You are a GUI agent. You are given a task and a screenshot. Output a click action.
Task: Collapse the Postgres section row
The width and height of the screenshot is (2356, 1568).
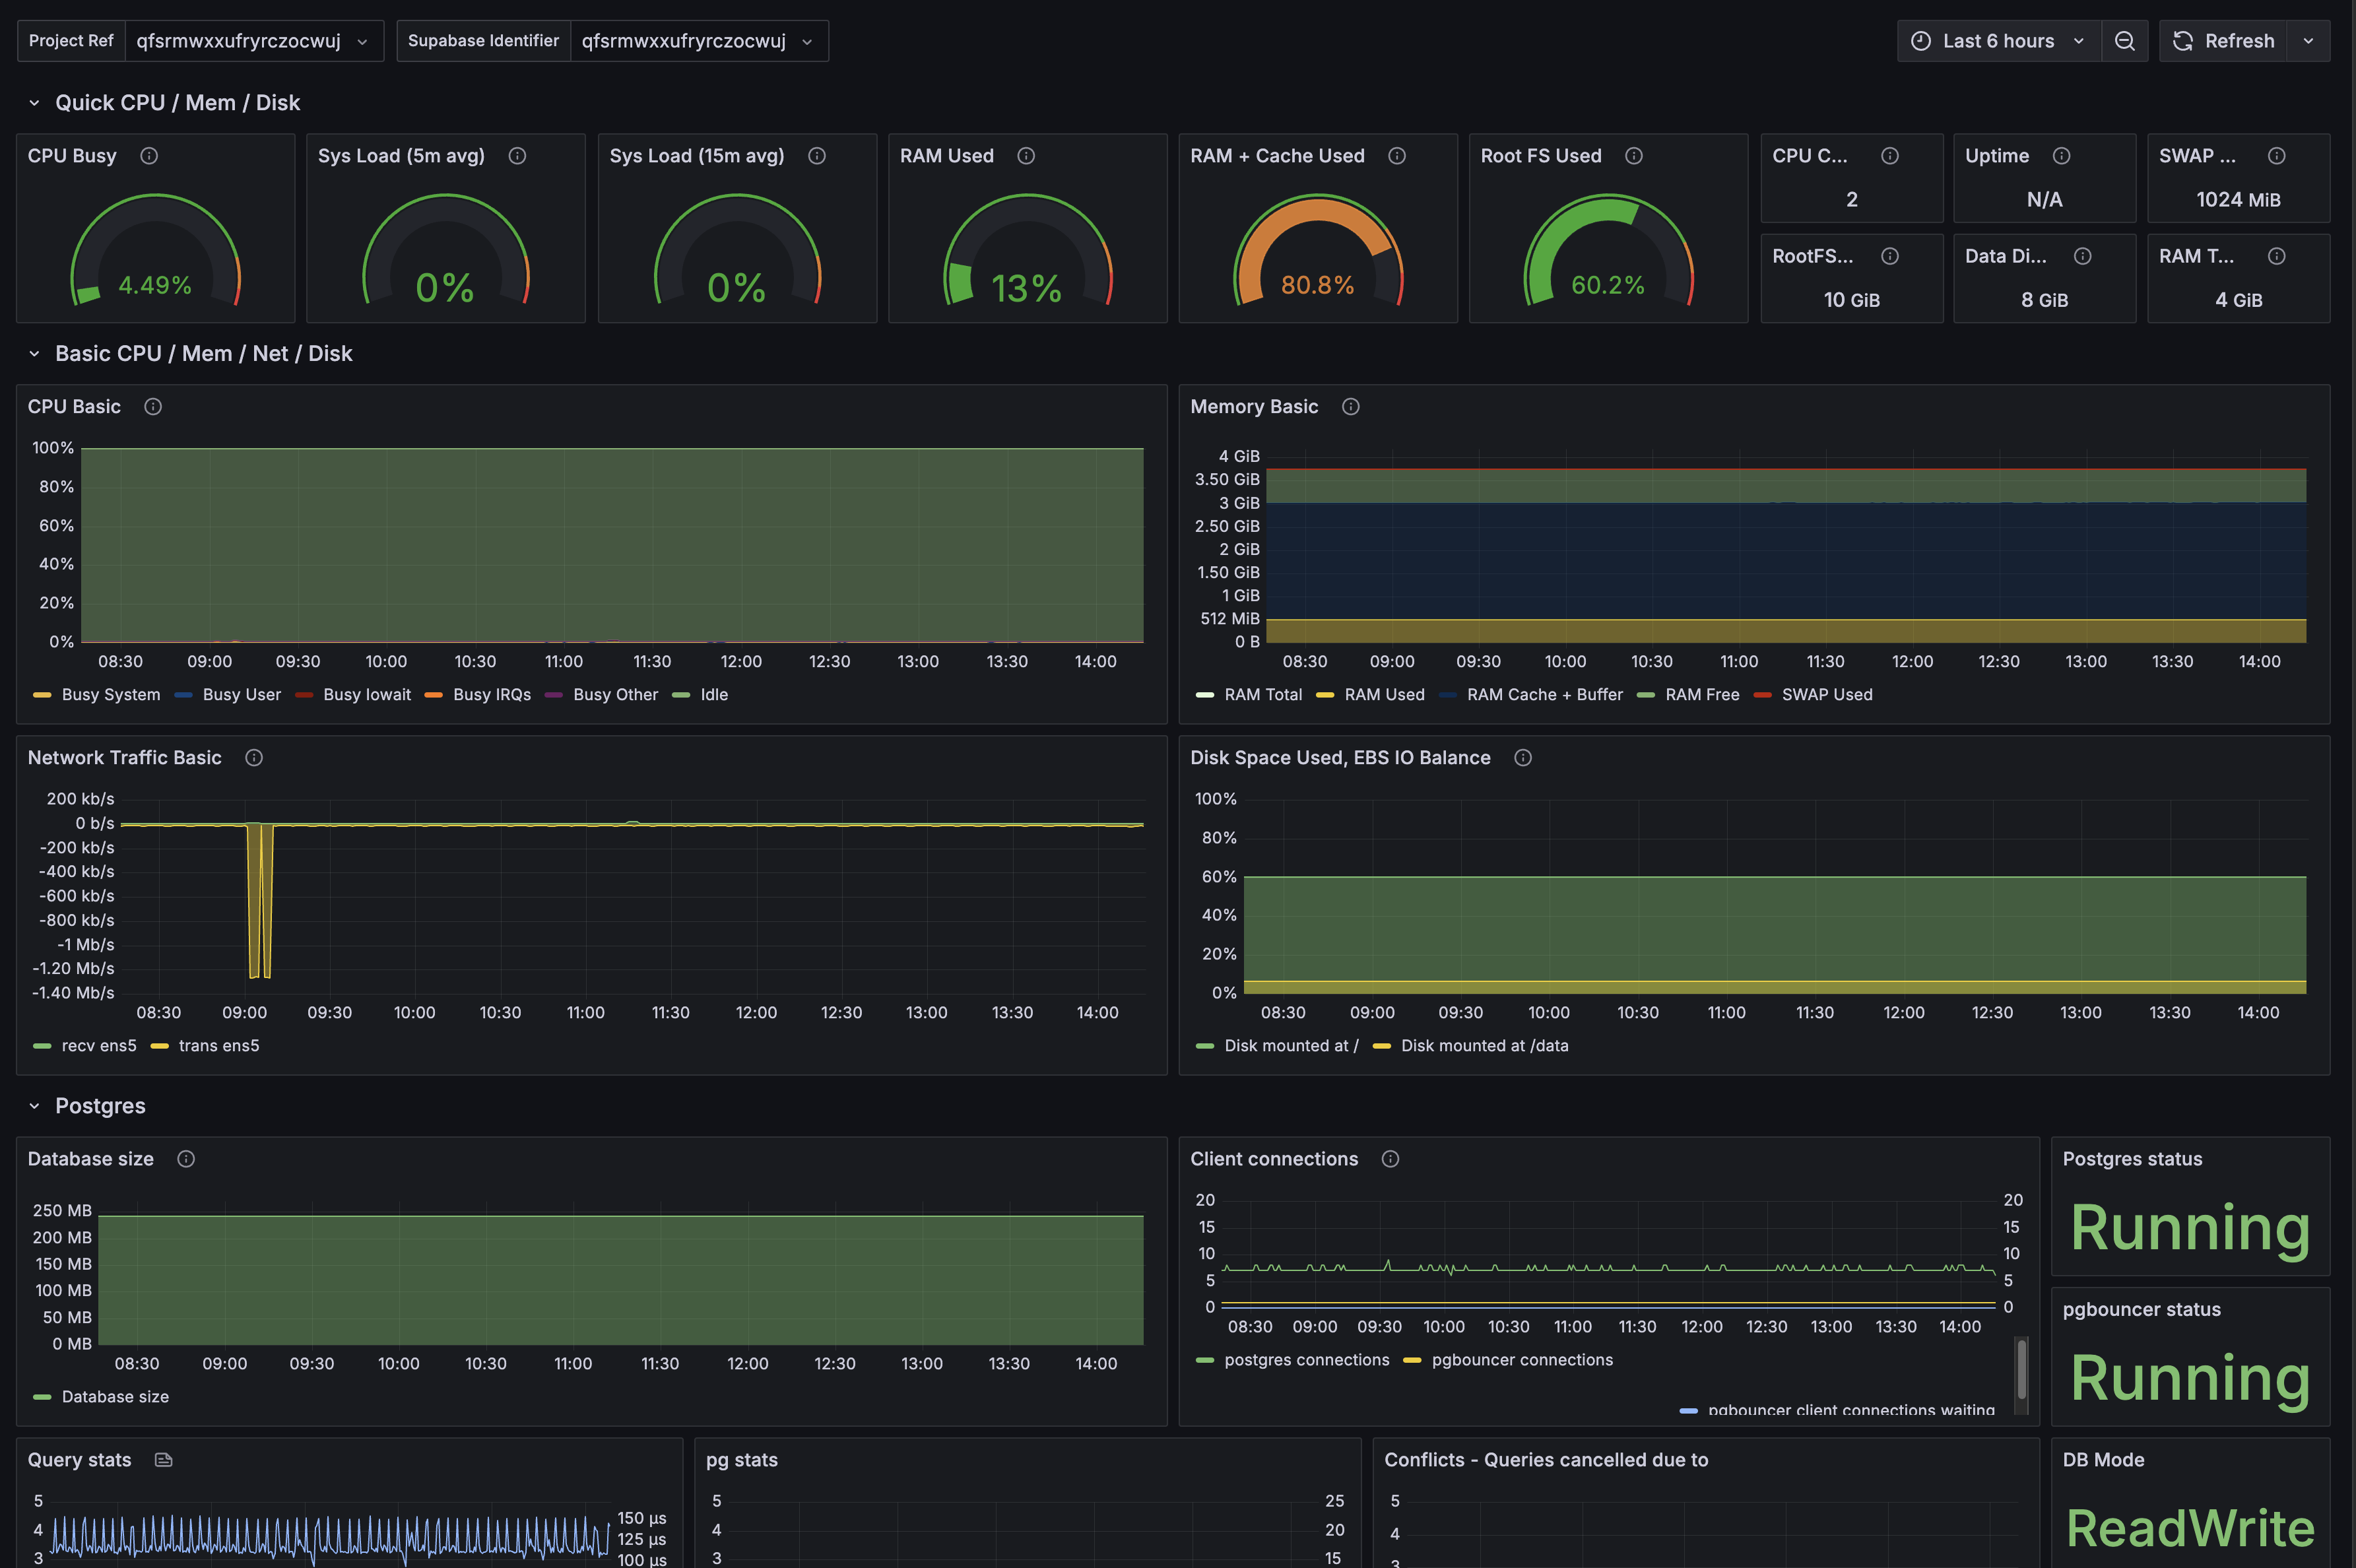tap(34, 1106)
